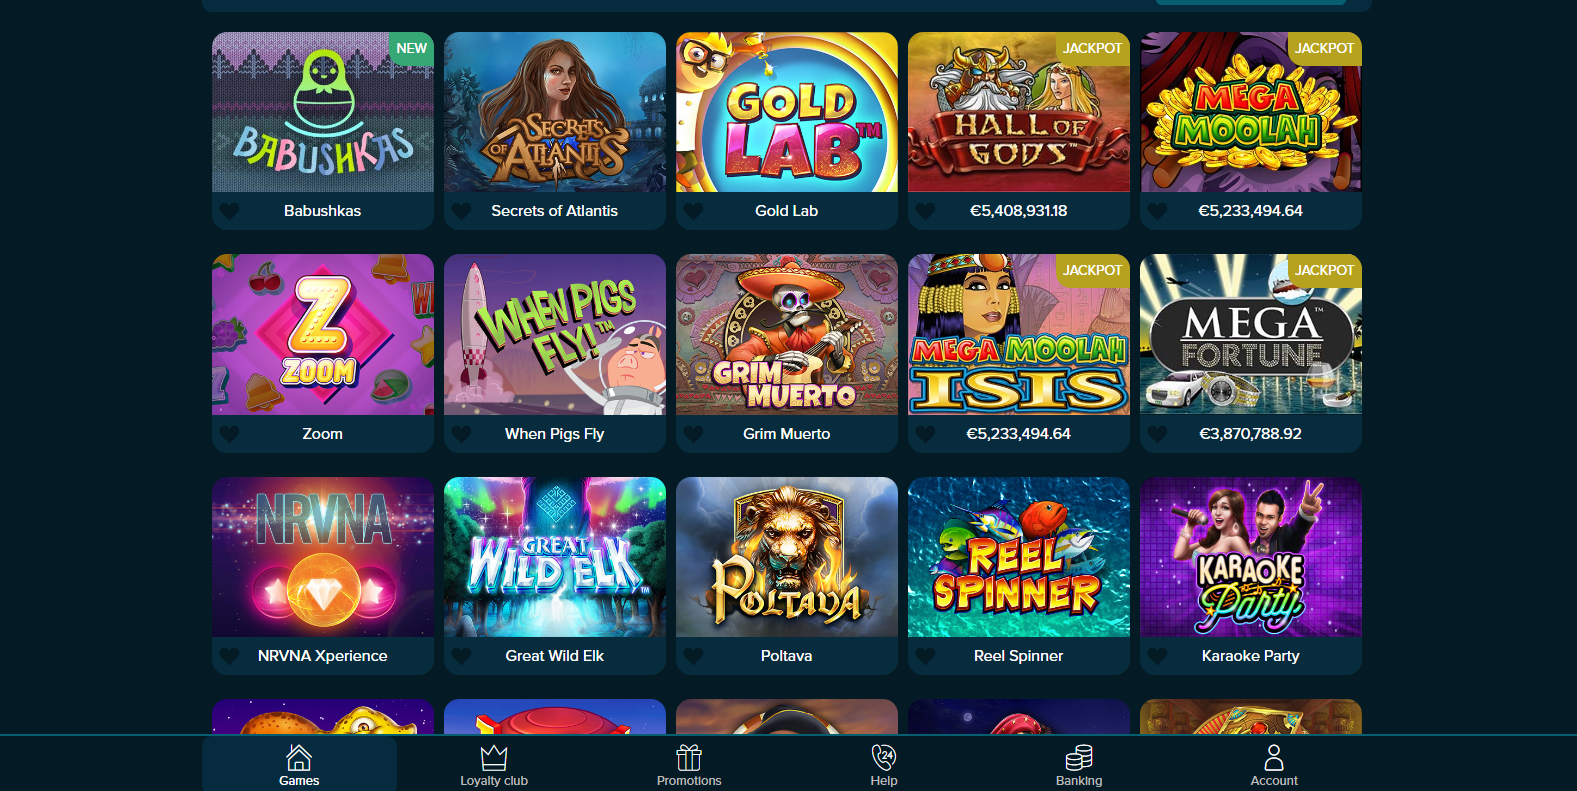
Task: Select the Reel Spinner game image
Action: (1019, 557)
